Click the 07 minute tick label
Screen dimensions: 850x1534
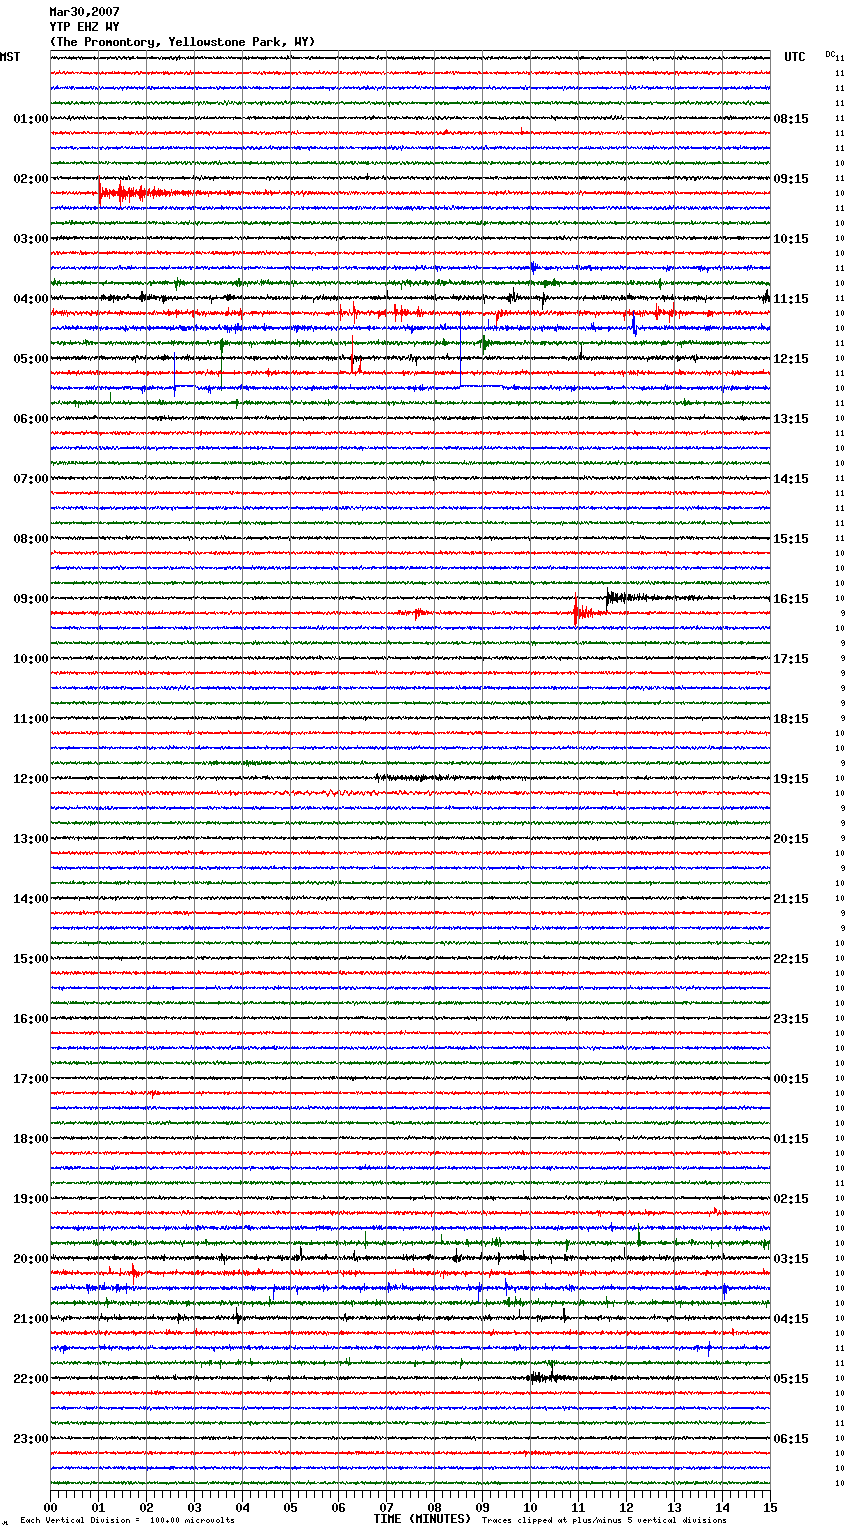(386, 1507)
